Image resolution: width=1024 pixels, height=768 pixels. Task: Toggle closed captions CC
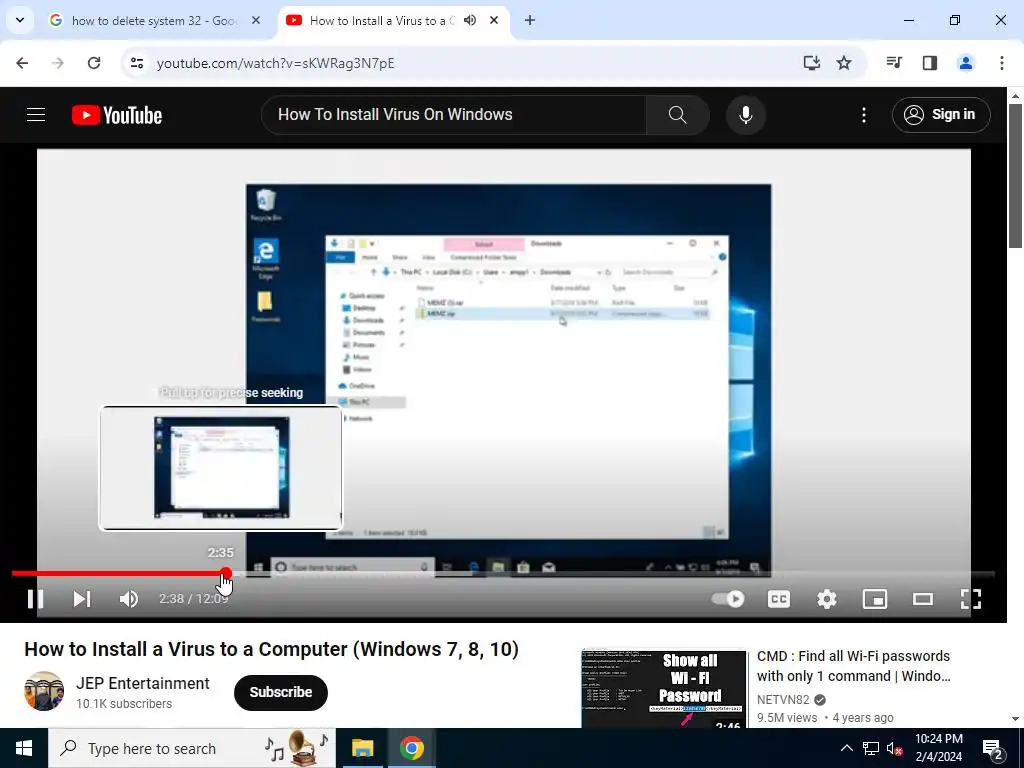(778, 599)
